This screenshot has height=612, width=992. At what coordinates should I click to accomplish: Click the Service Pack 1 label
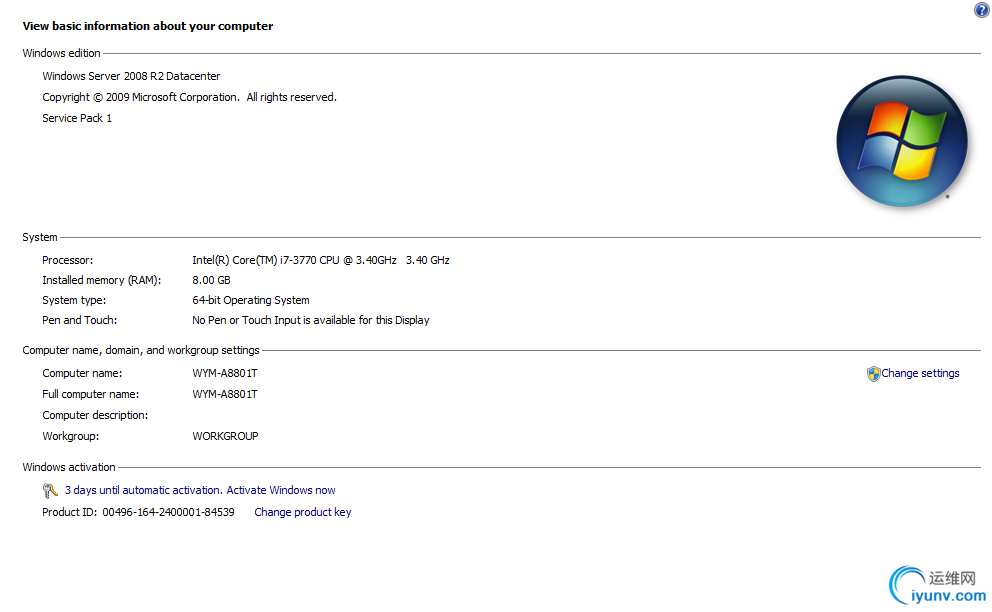click(x=77, y=119)
